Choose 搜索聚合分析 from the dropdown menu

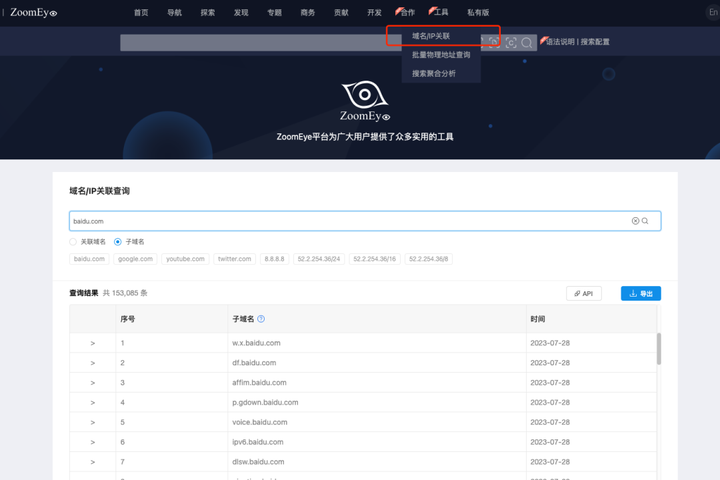tap(433, 73)
